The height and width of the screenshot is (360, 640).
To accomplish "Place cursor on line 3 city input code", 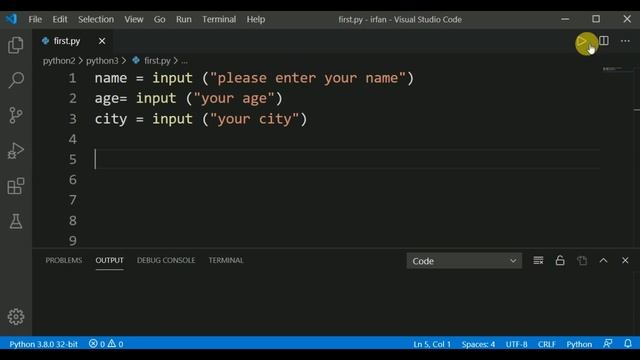I will tap(201, 119).
